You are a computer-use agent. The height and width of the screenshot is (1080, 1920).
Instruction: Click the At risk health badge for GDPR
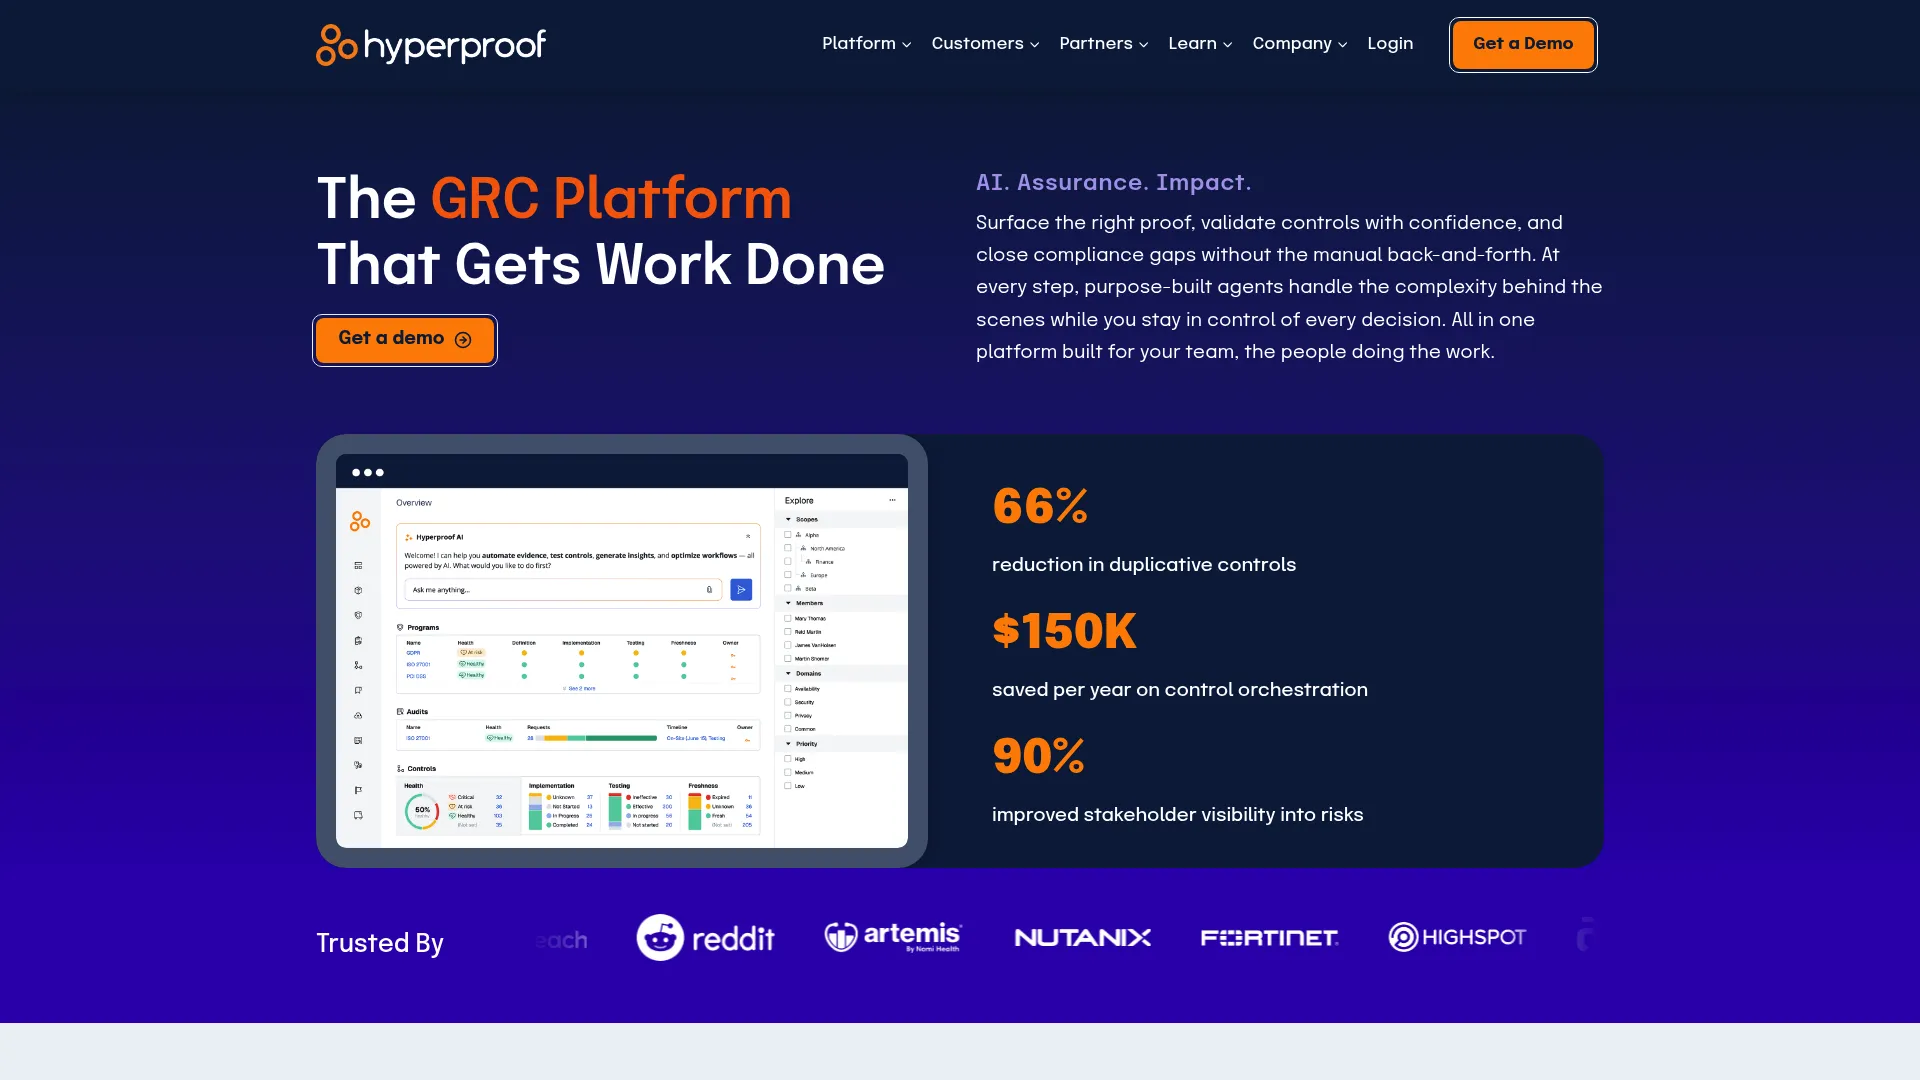pyautogui.click(x=471, y=653)
